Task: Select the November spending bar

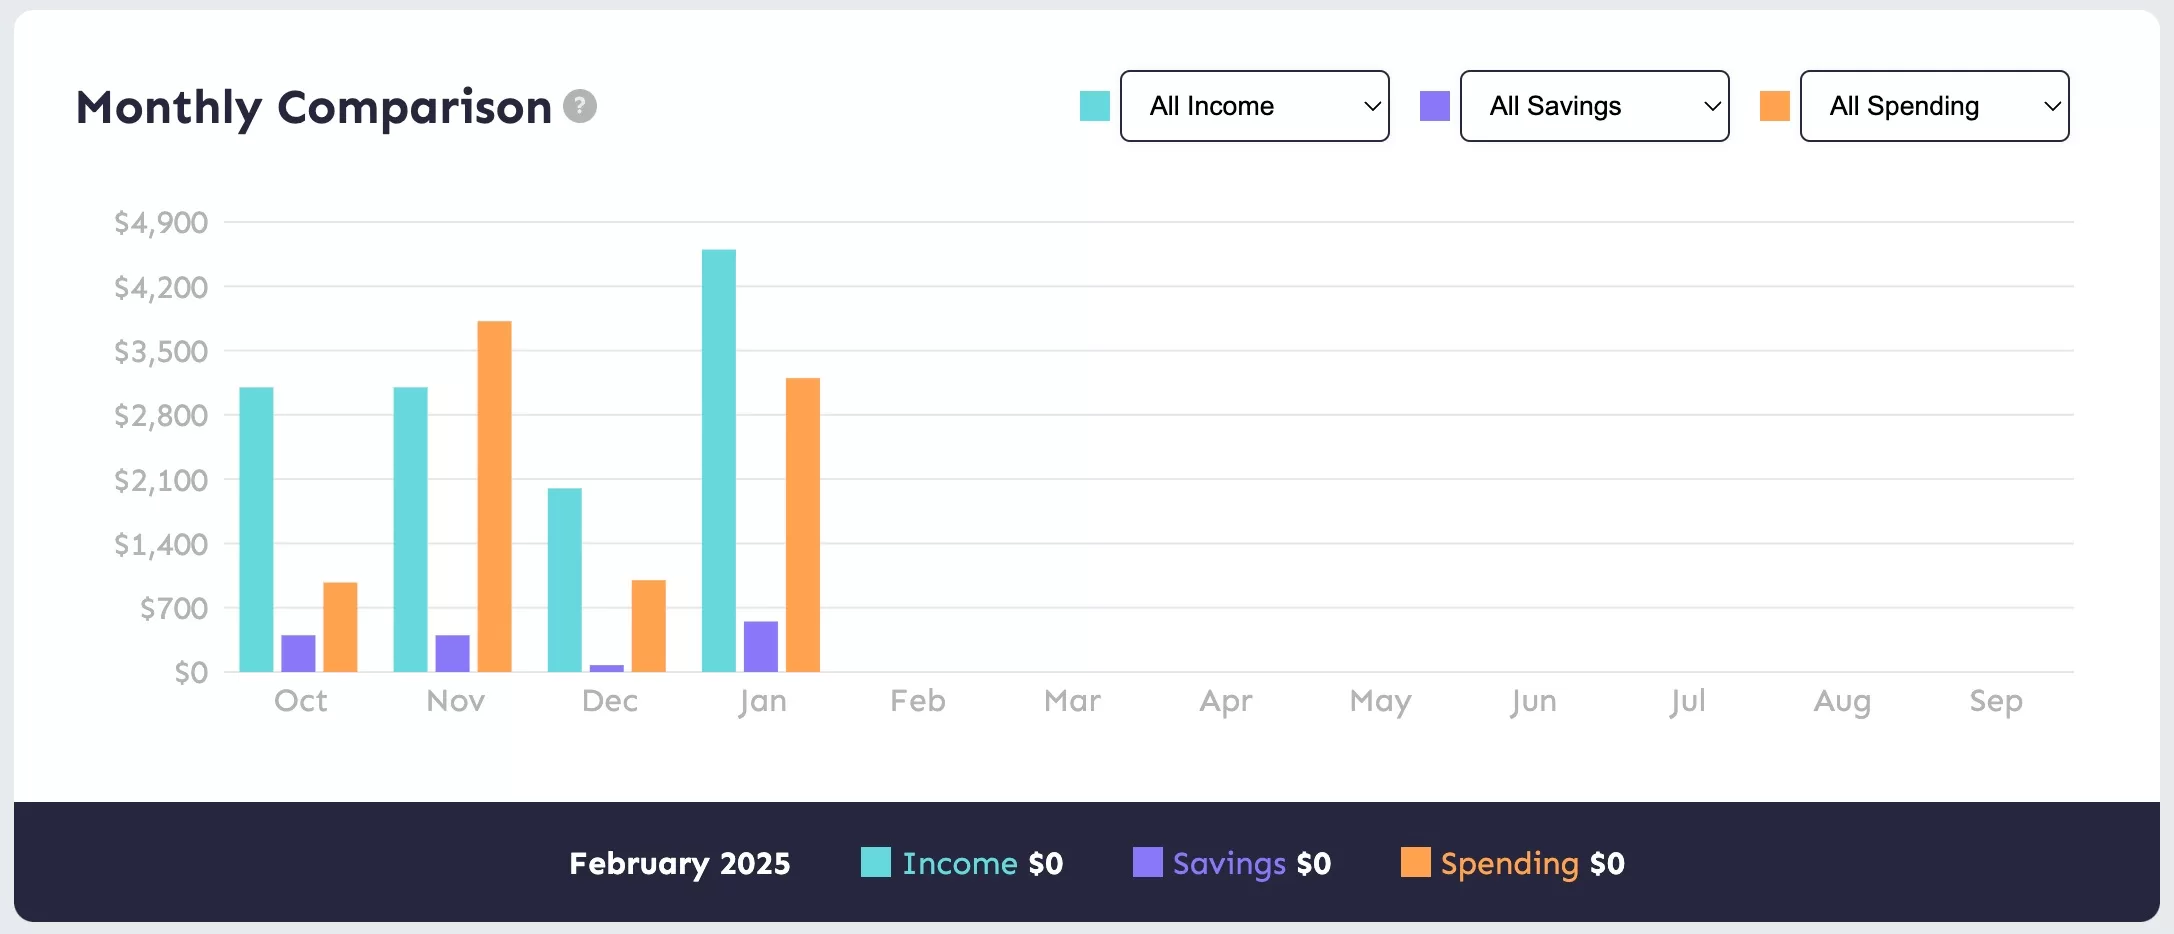Action: 494,496
